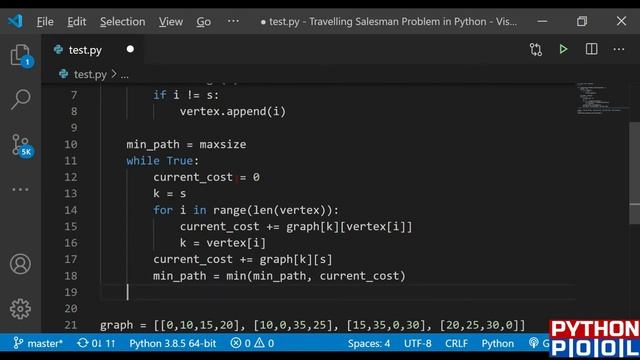The width and height of the screenshot is (640, 360).
Task: Split the editor to the right
Action: 591,49
